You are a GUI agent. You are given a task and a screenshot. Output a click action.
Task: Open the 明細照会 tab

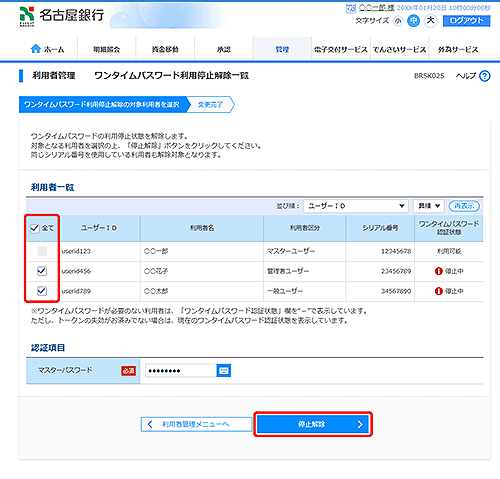tap(107, 49)
